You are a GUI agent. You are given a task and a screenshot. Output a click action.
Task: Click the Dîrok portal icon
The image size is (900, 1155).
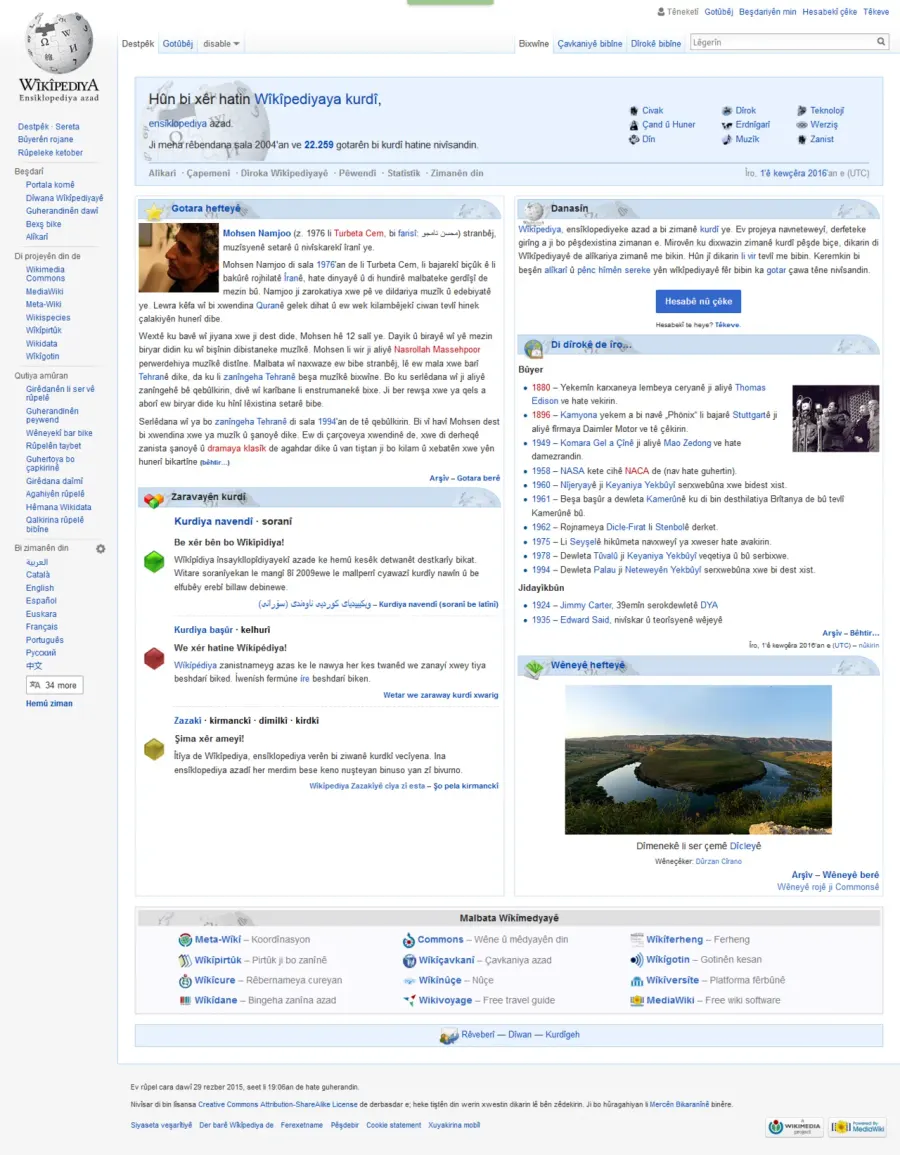click(727, 110)
